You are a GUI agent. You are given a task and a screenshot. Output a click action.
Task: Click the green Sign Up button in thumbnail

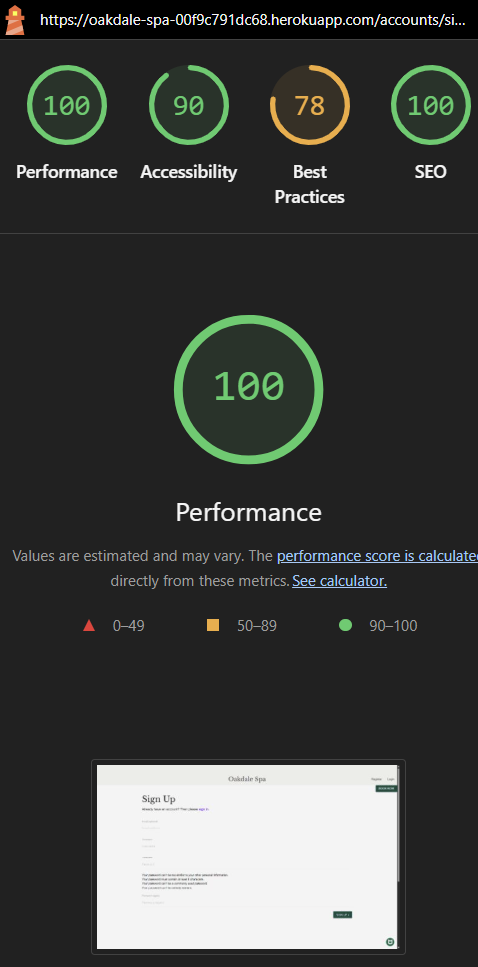click(x=342, y=915)
